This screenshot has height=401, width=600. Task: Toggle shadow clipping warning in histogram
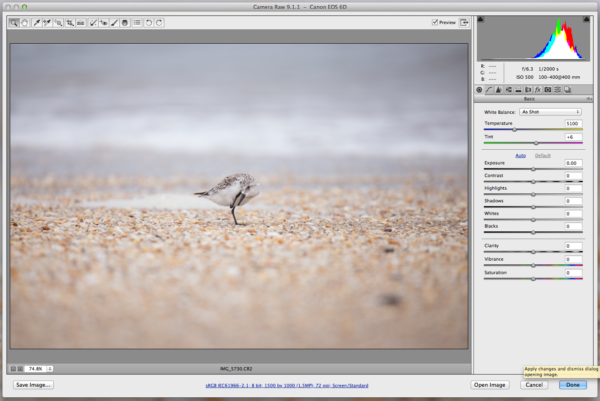pyautogui.click(x=482, y=19)
